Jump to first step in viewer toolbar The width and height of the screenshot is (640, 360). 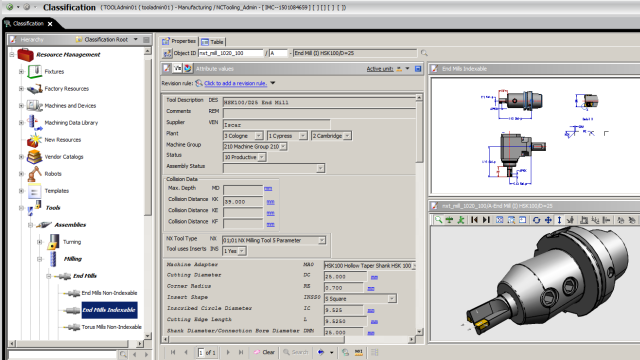474,220
